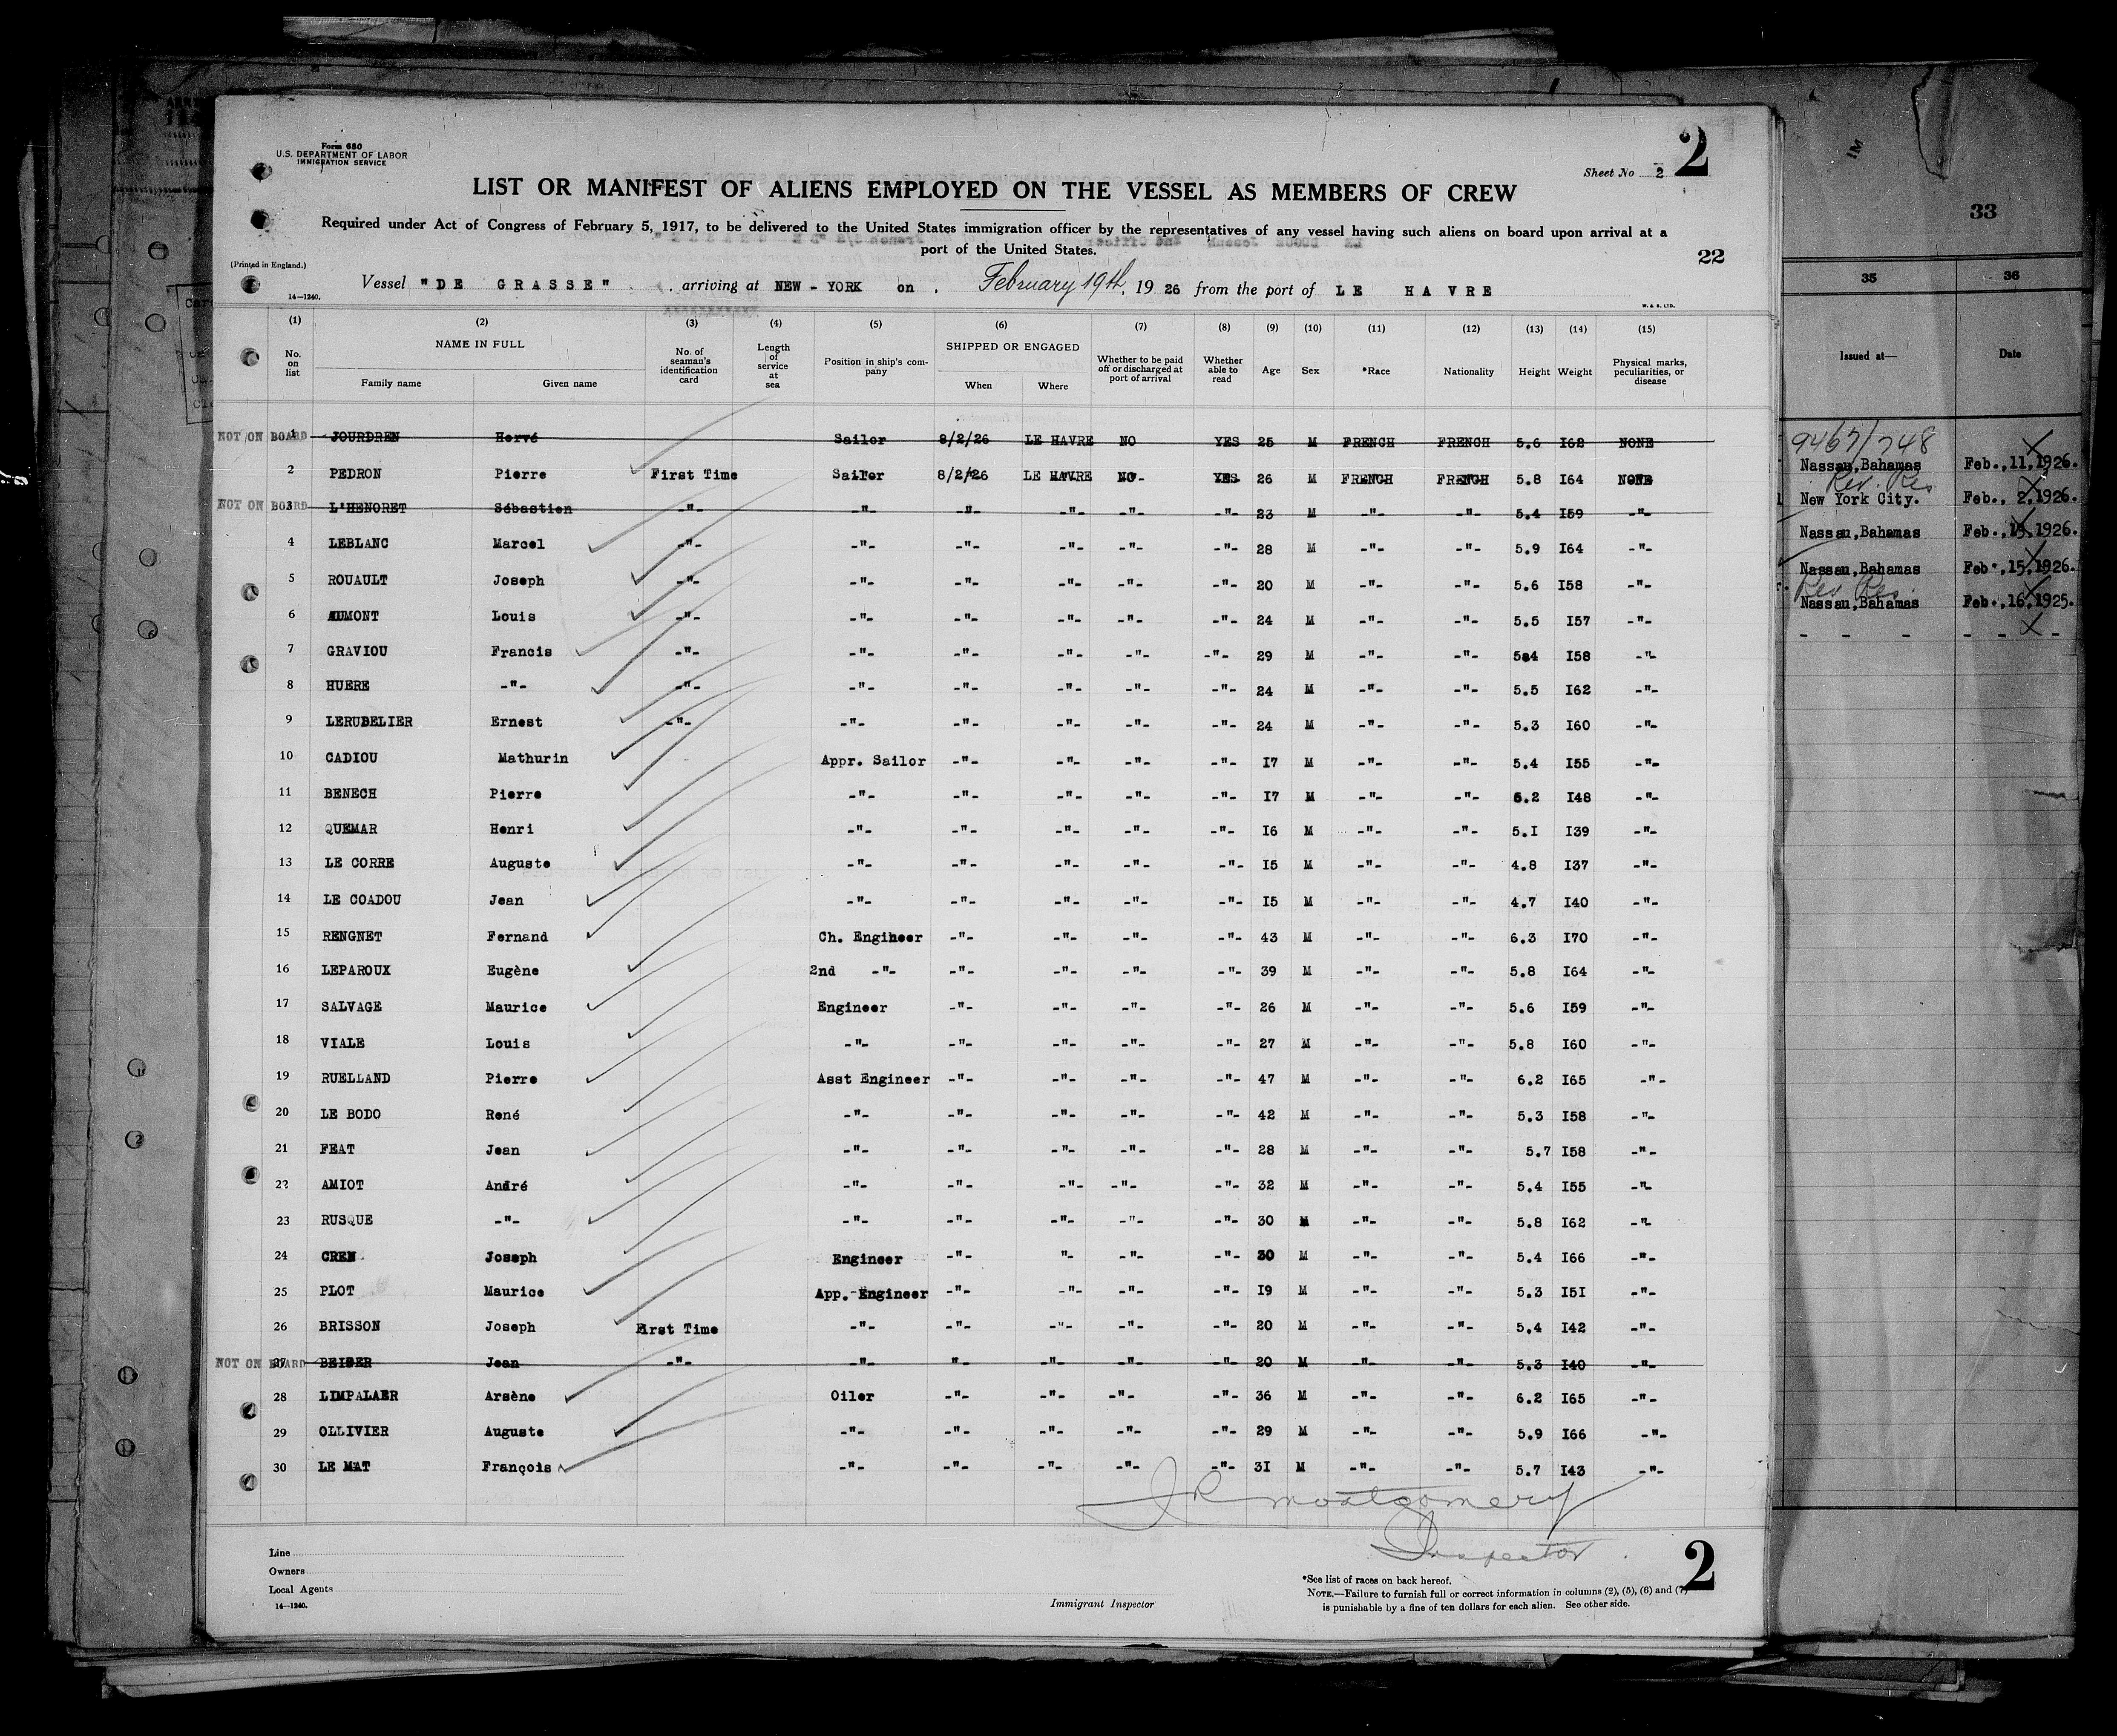The image size is (2117, 1736).
Task: Select the Whether able to read header
Action: [1223, 370]
